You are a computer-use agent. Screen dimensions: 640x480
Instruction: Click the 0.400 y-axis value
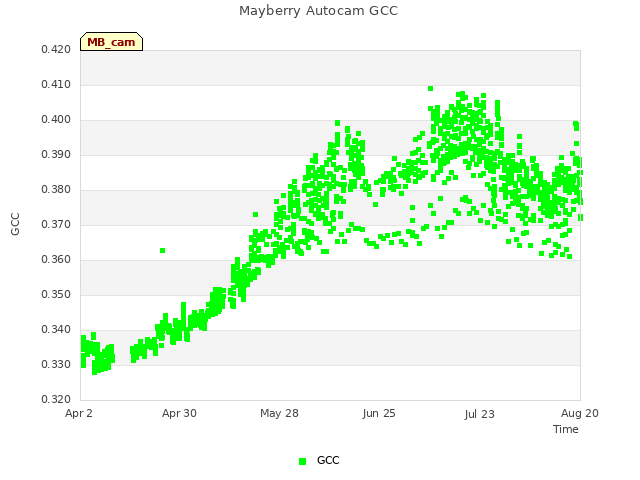tap(56, 120)
